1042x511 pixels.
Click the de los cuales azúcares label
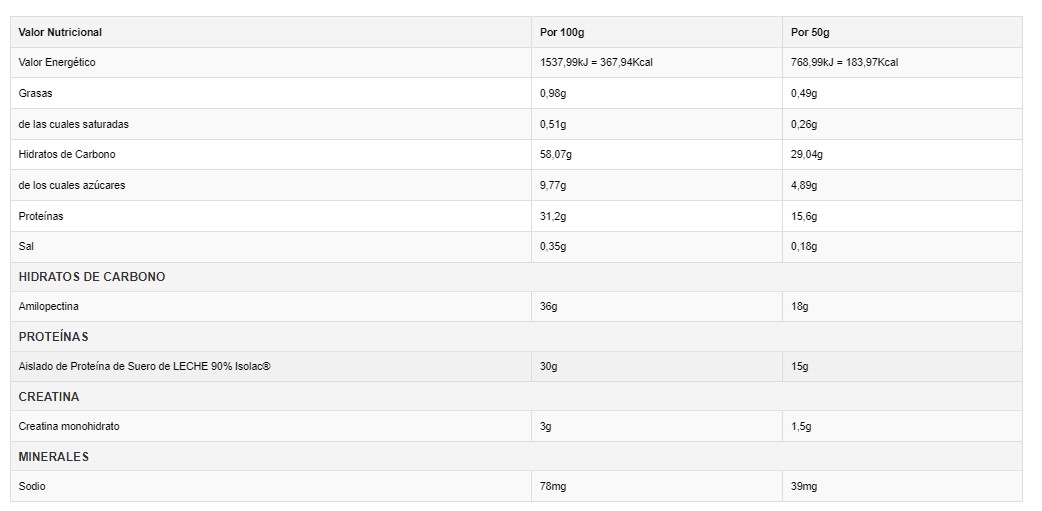click(72, 185)
